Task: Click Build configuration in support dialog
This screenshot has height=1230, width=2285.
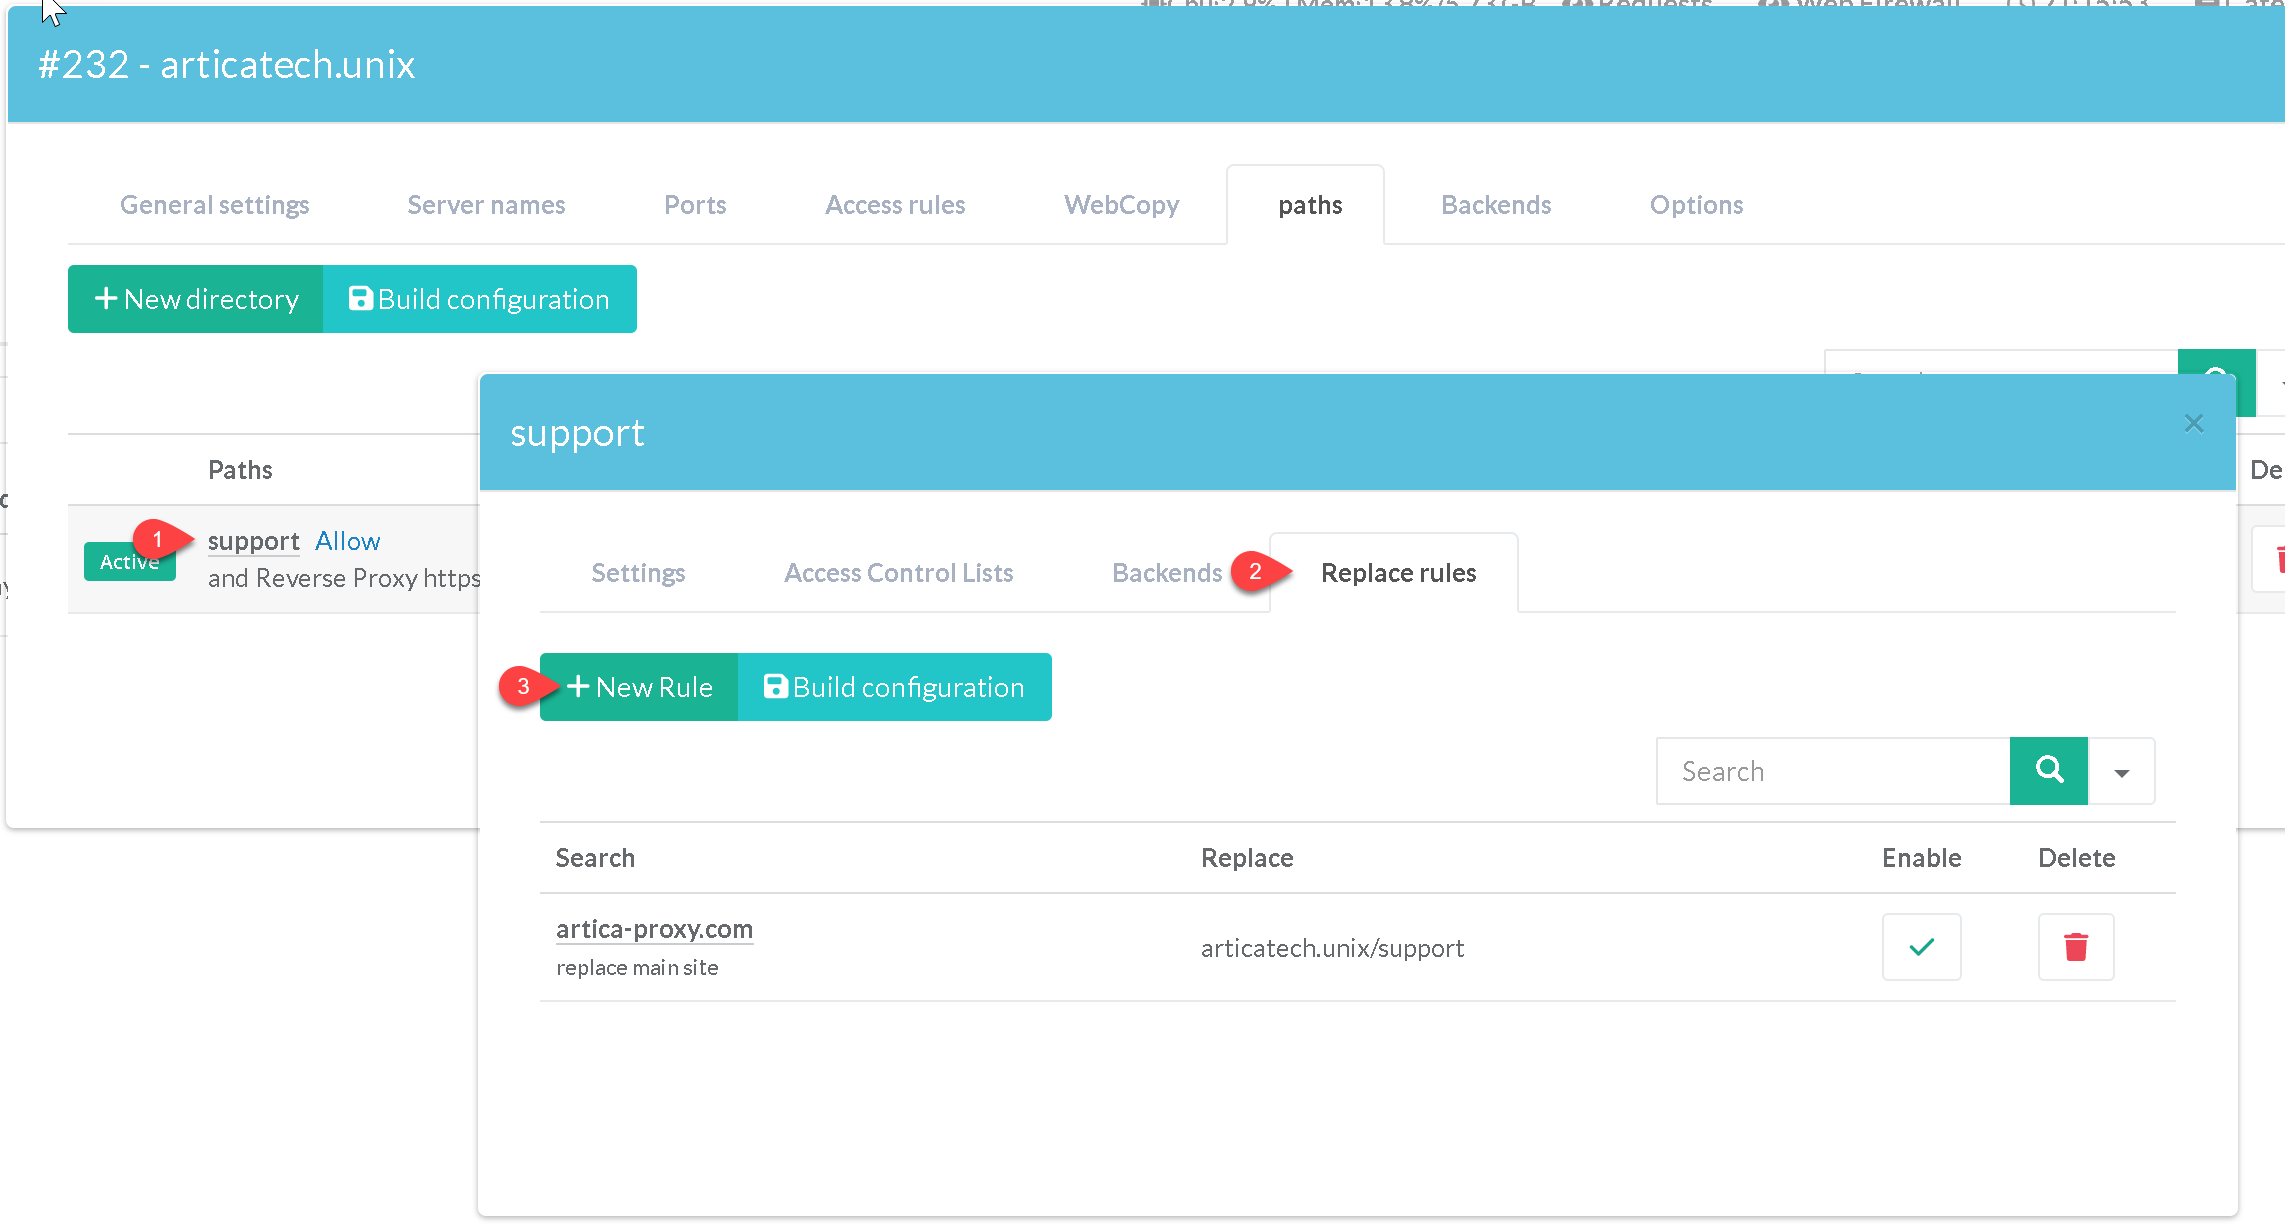Action: 894,687
